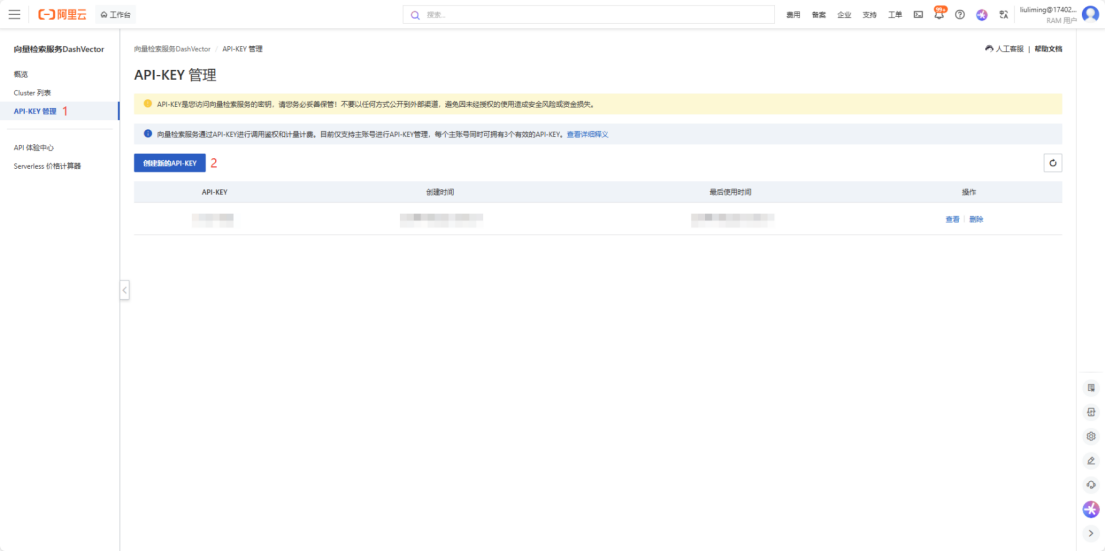Click the 删除 link in table row
The image size is (1106, 552).
[976, 219]
